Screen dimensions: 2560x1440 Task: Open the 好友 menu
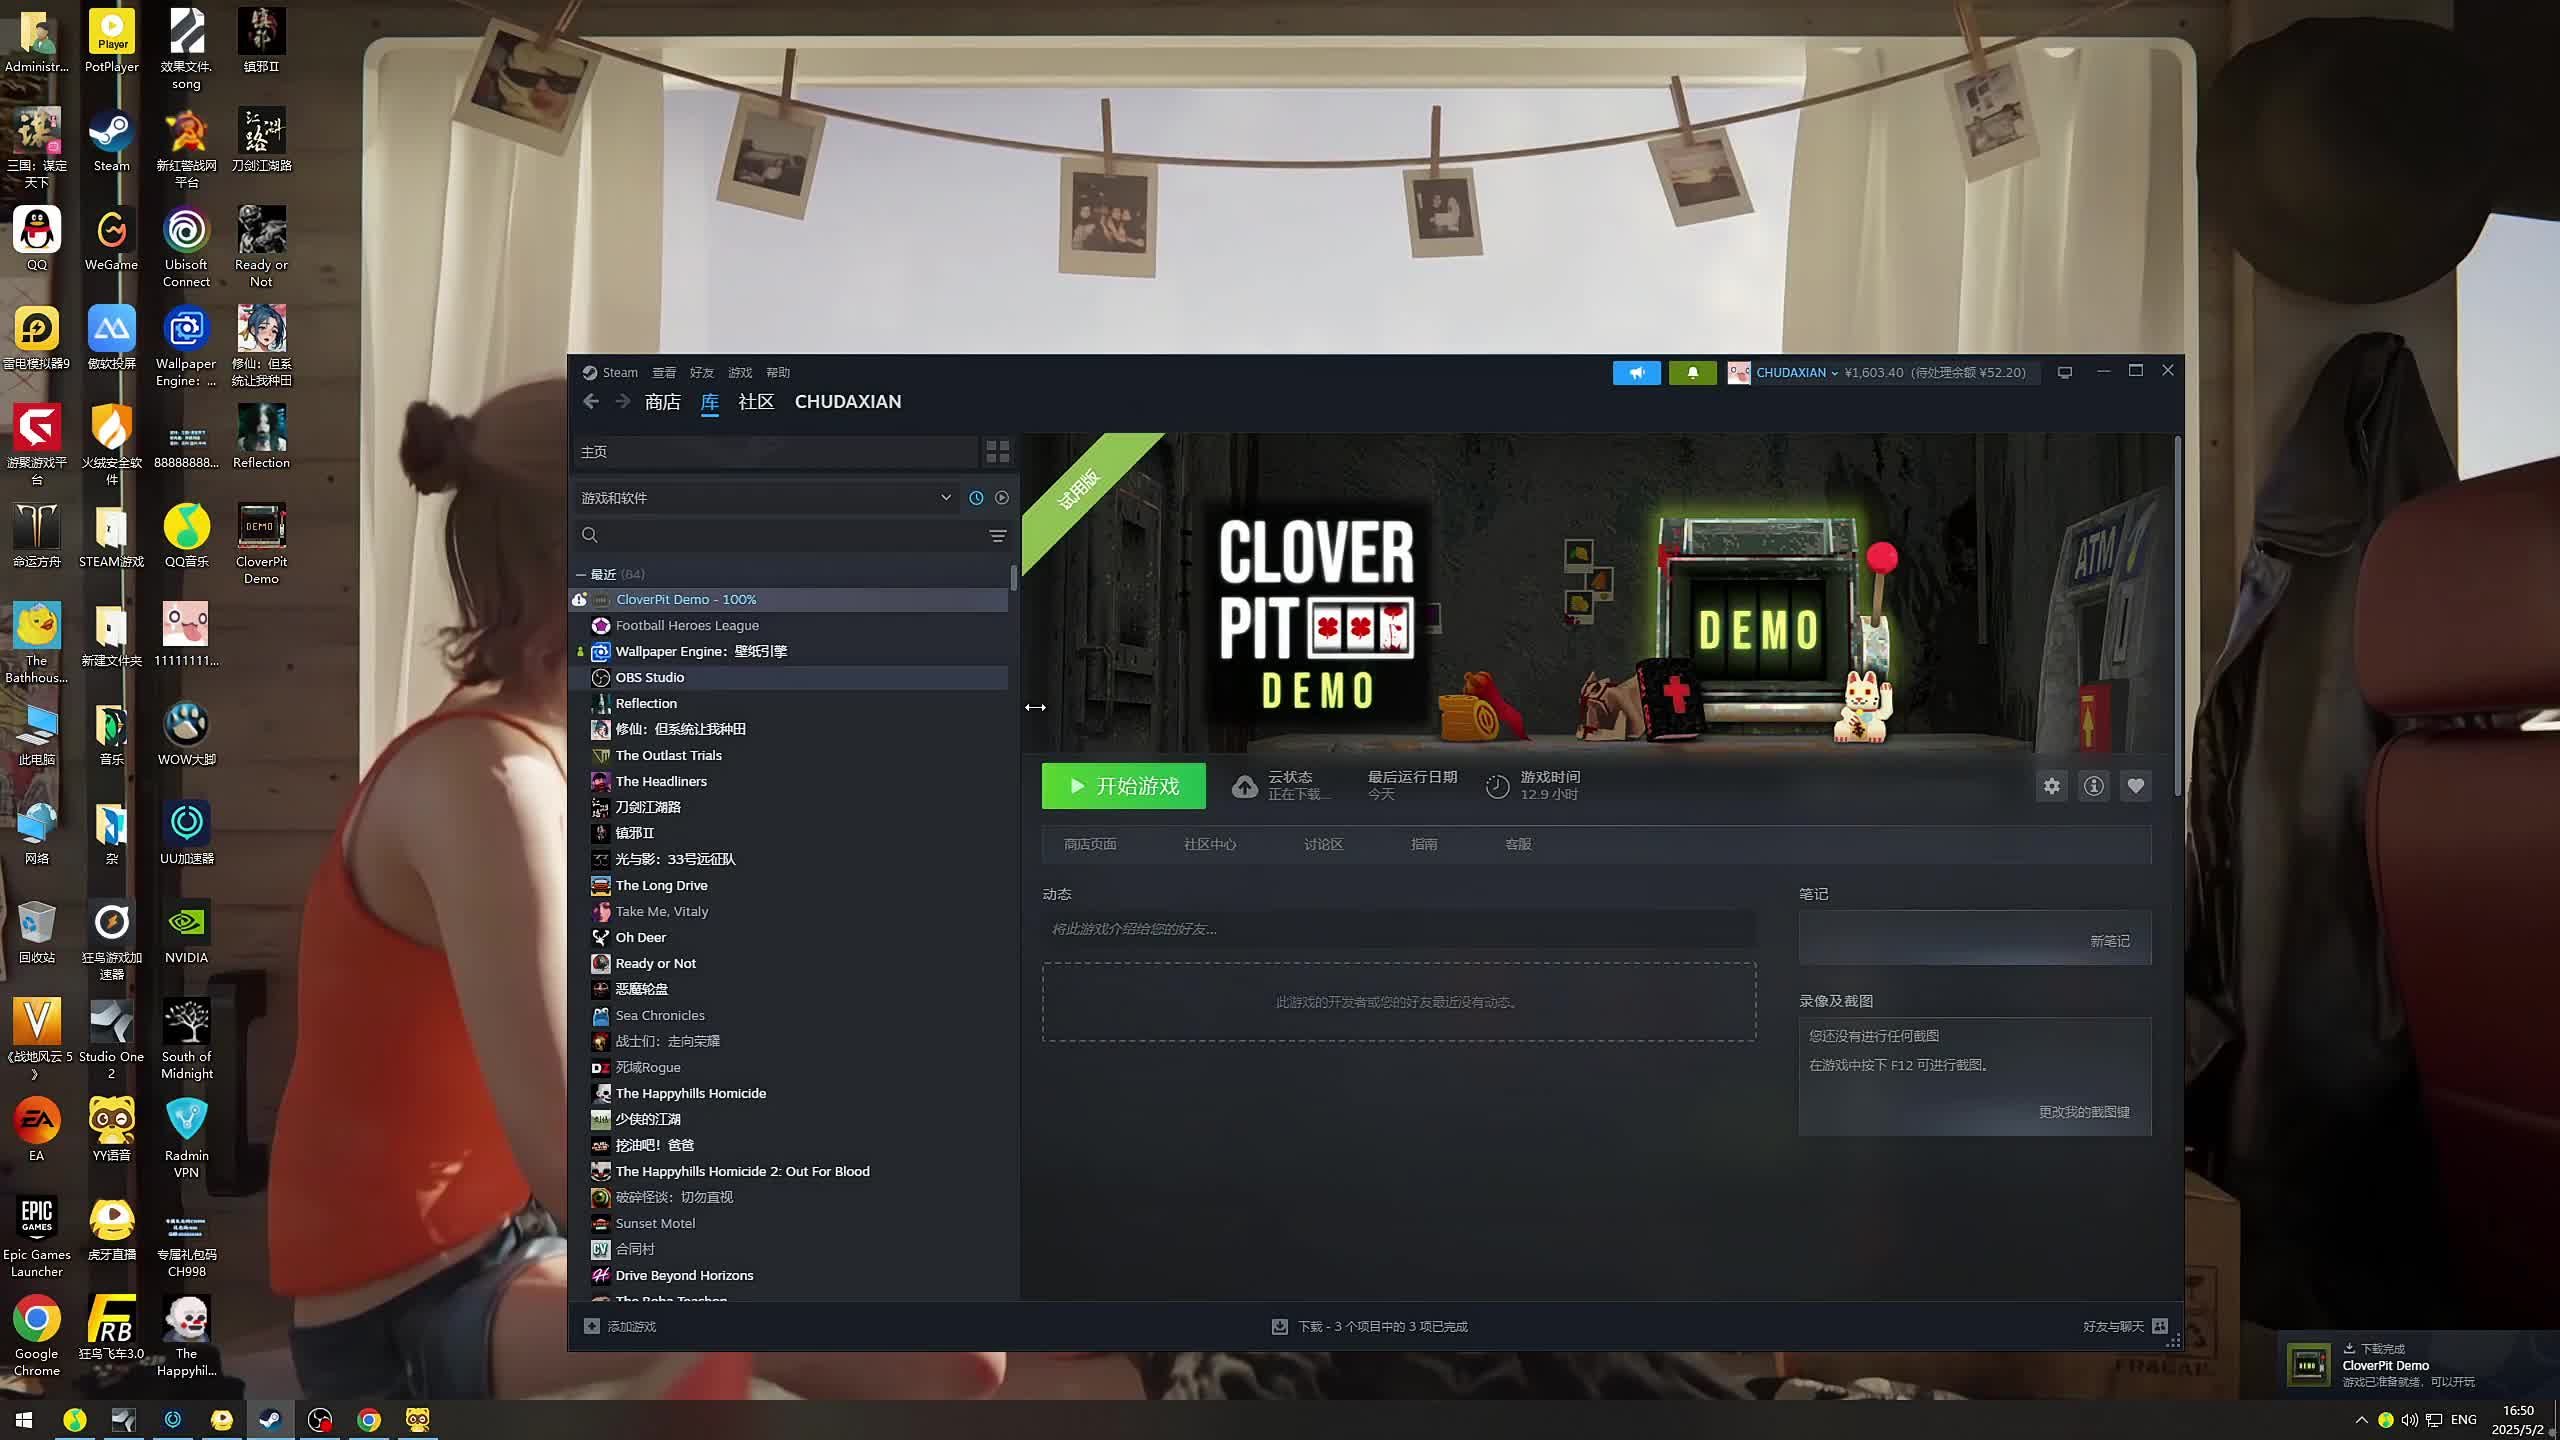click(x=702, y=372)
